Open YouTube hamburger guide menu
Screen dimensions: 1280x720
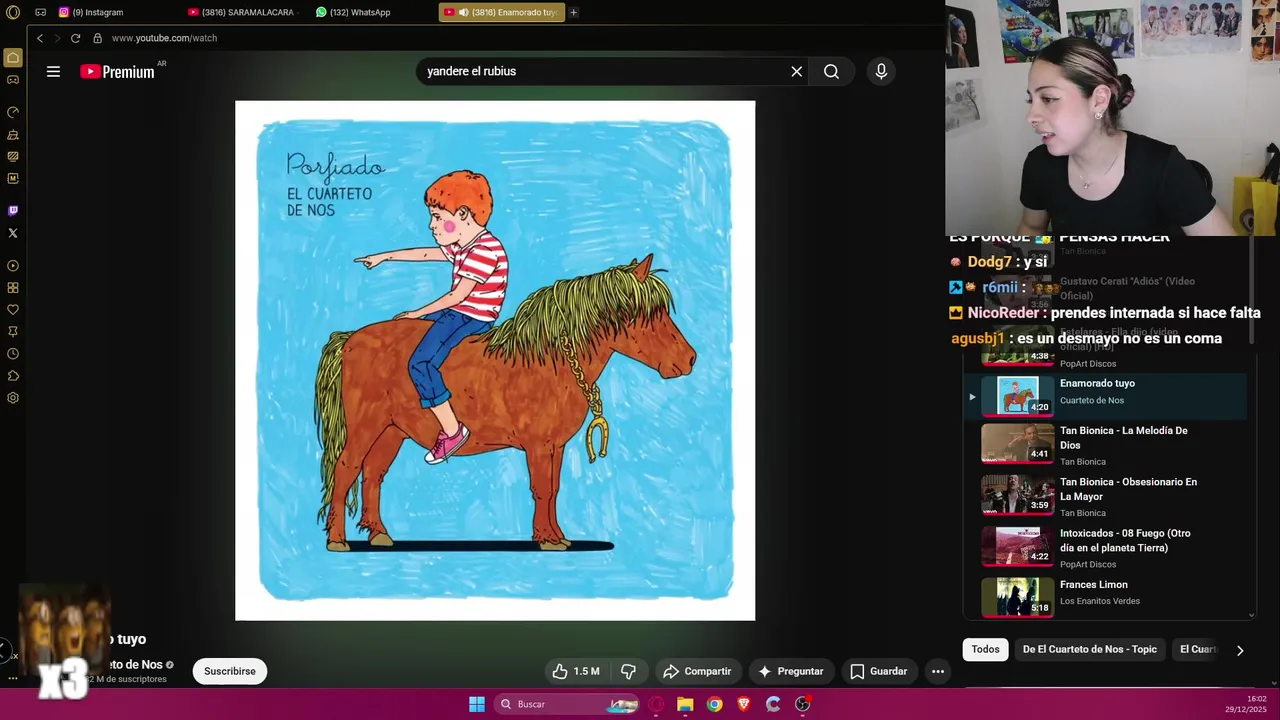[x=53, y=71]
